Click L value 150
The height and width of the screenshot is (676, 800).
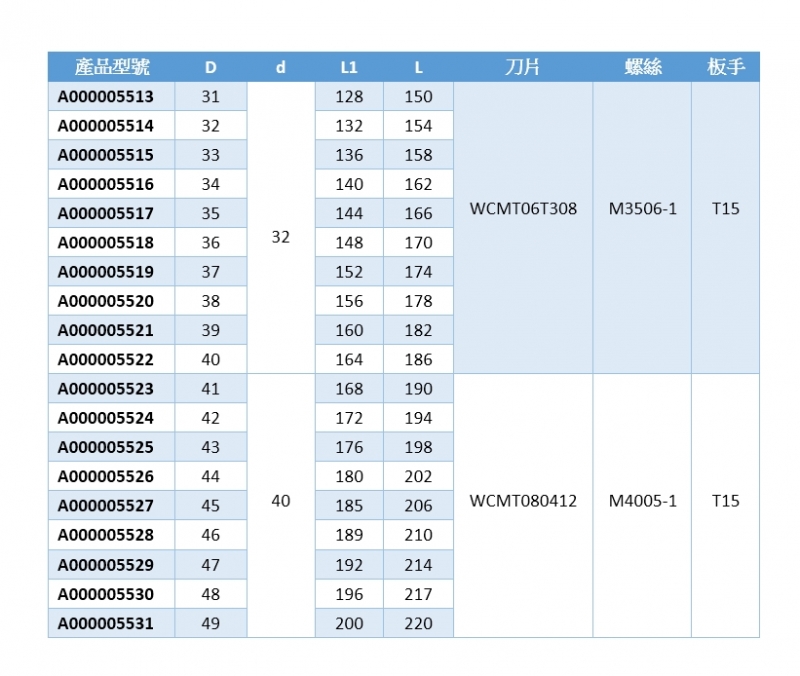tap(418, 96)
